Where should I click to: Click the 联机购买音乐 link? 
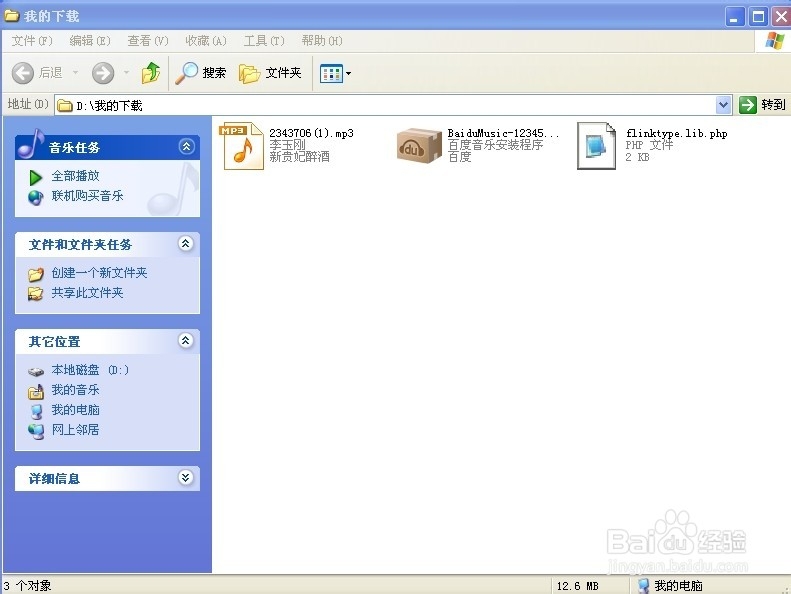tap(87, 196)
